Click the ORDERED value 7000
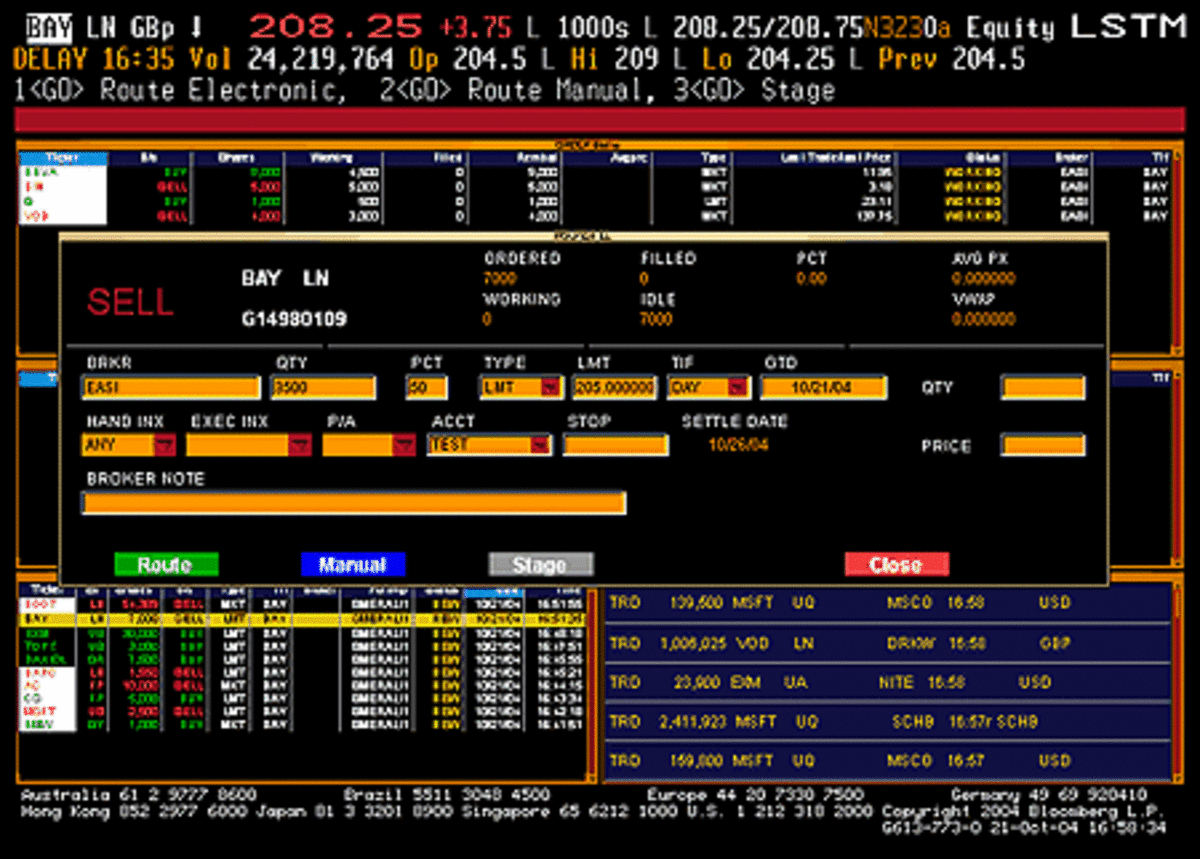 point(500,279)
